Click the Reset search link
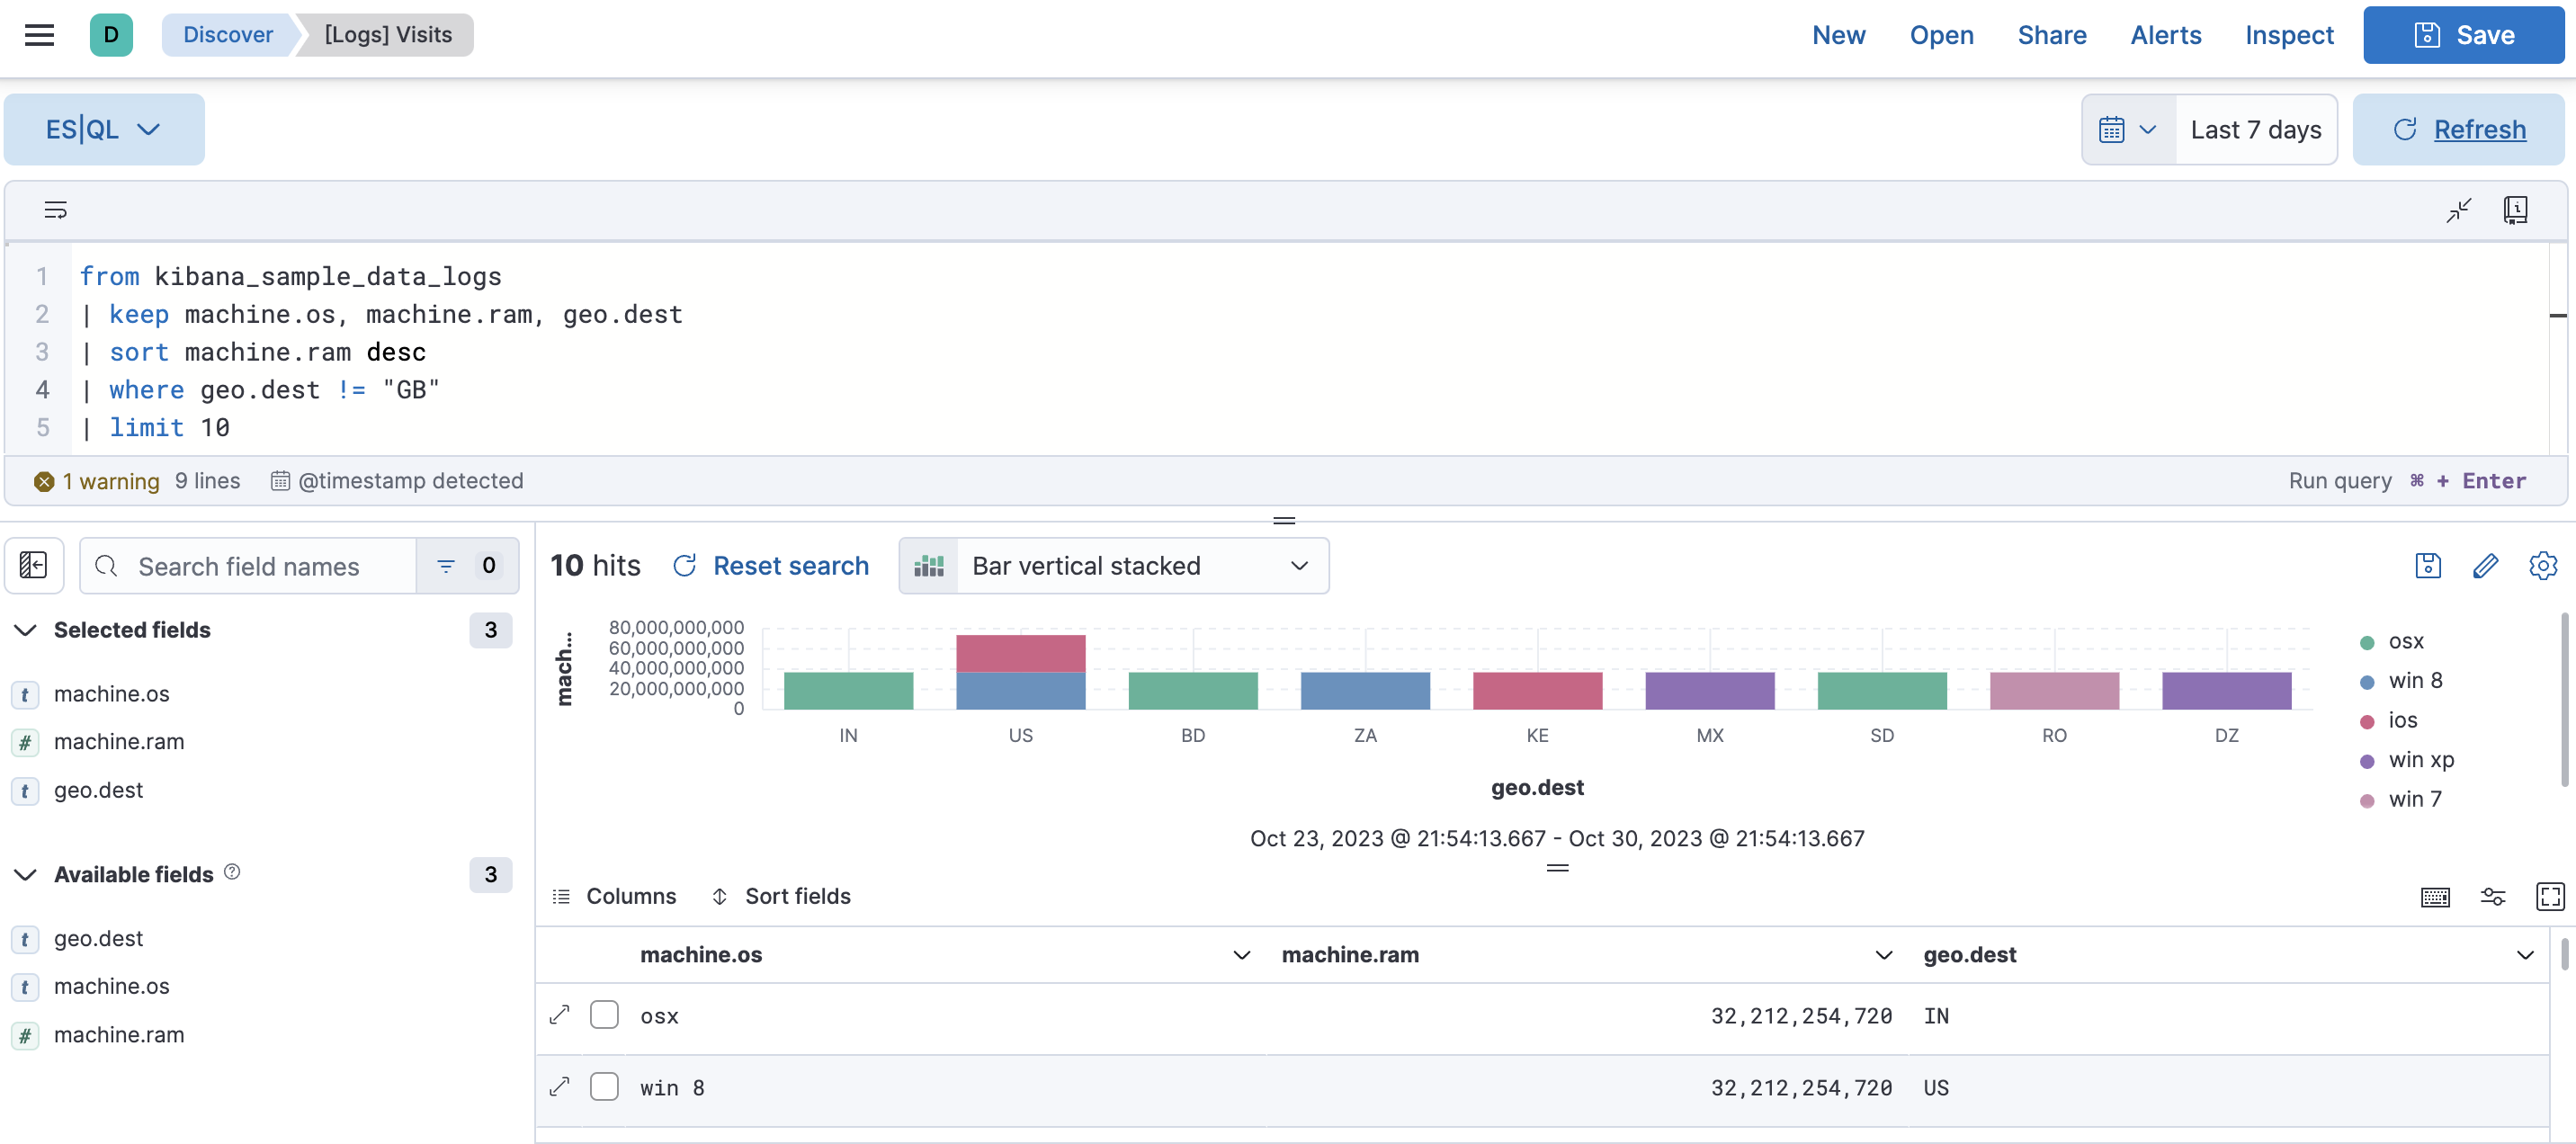 click(x=790, y=565)
